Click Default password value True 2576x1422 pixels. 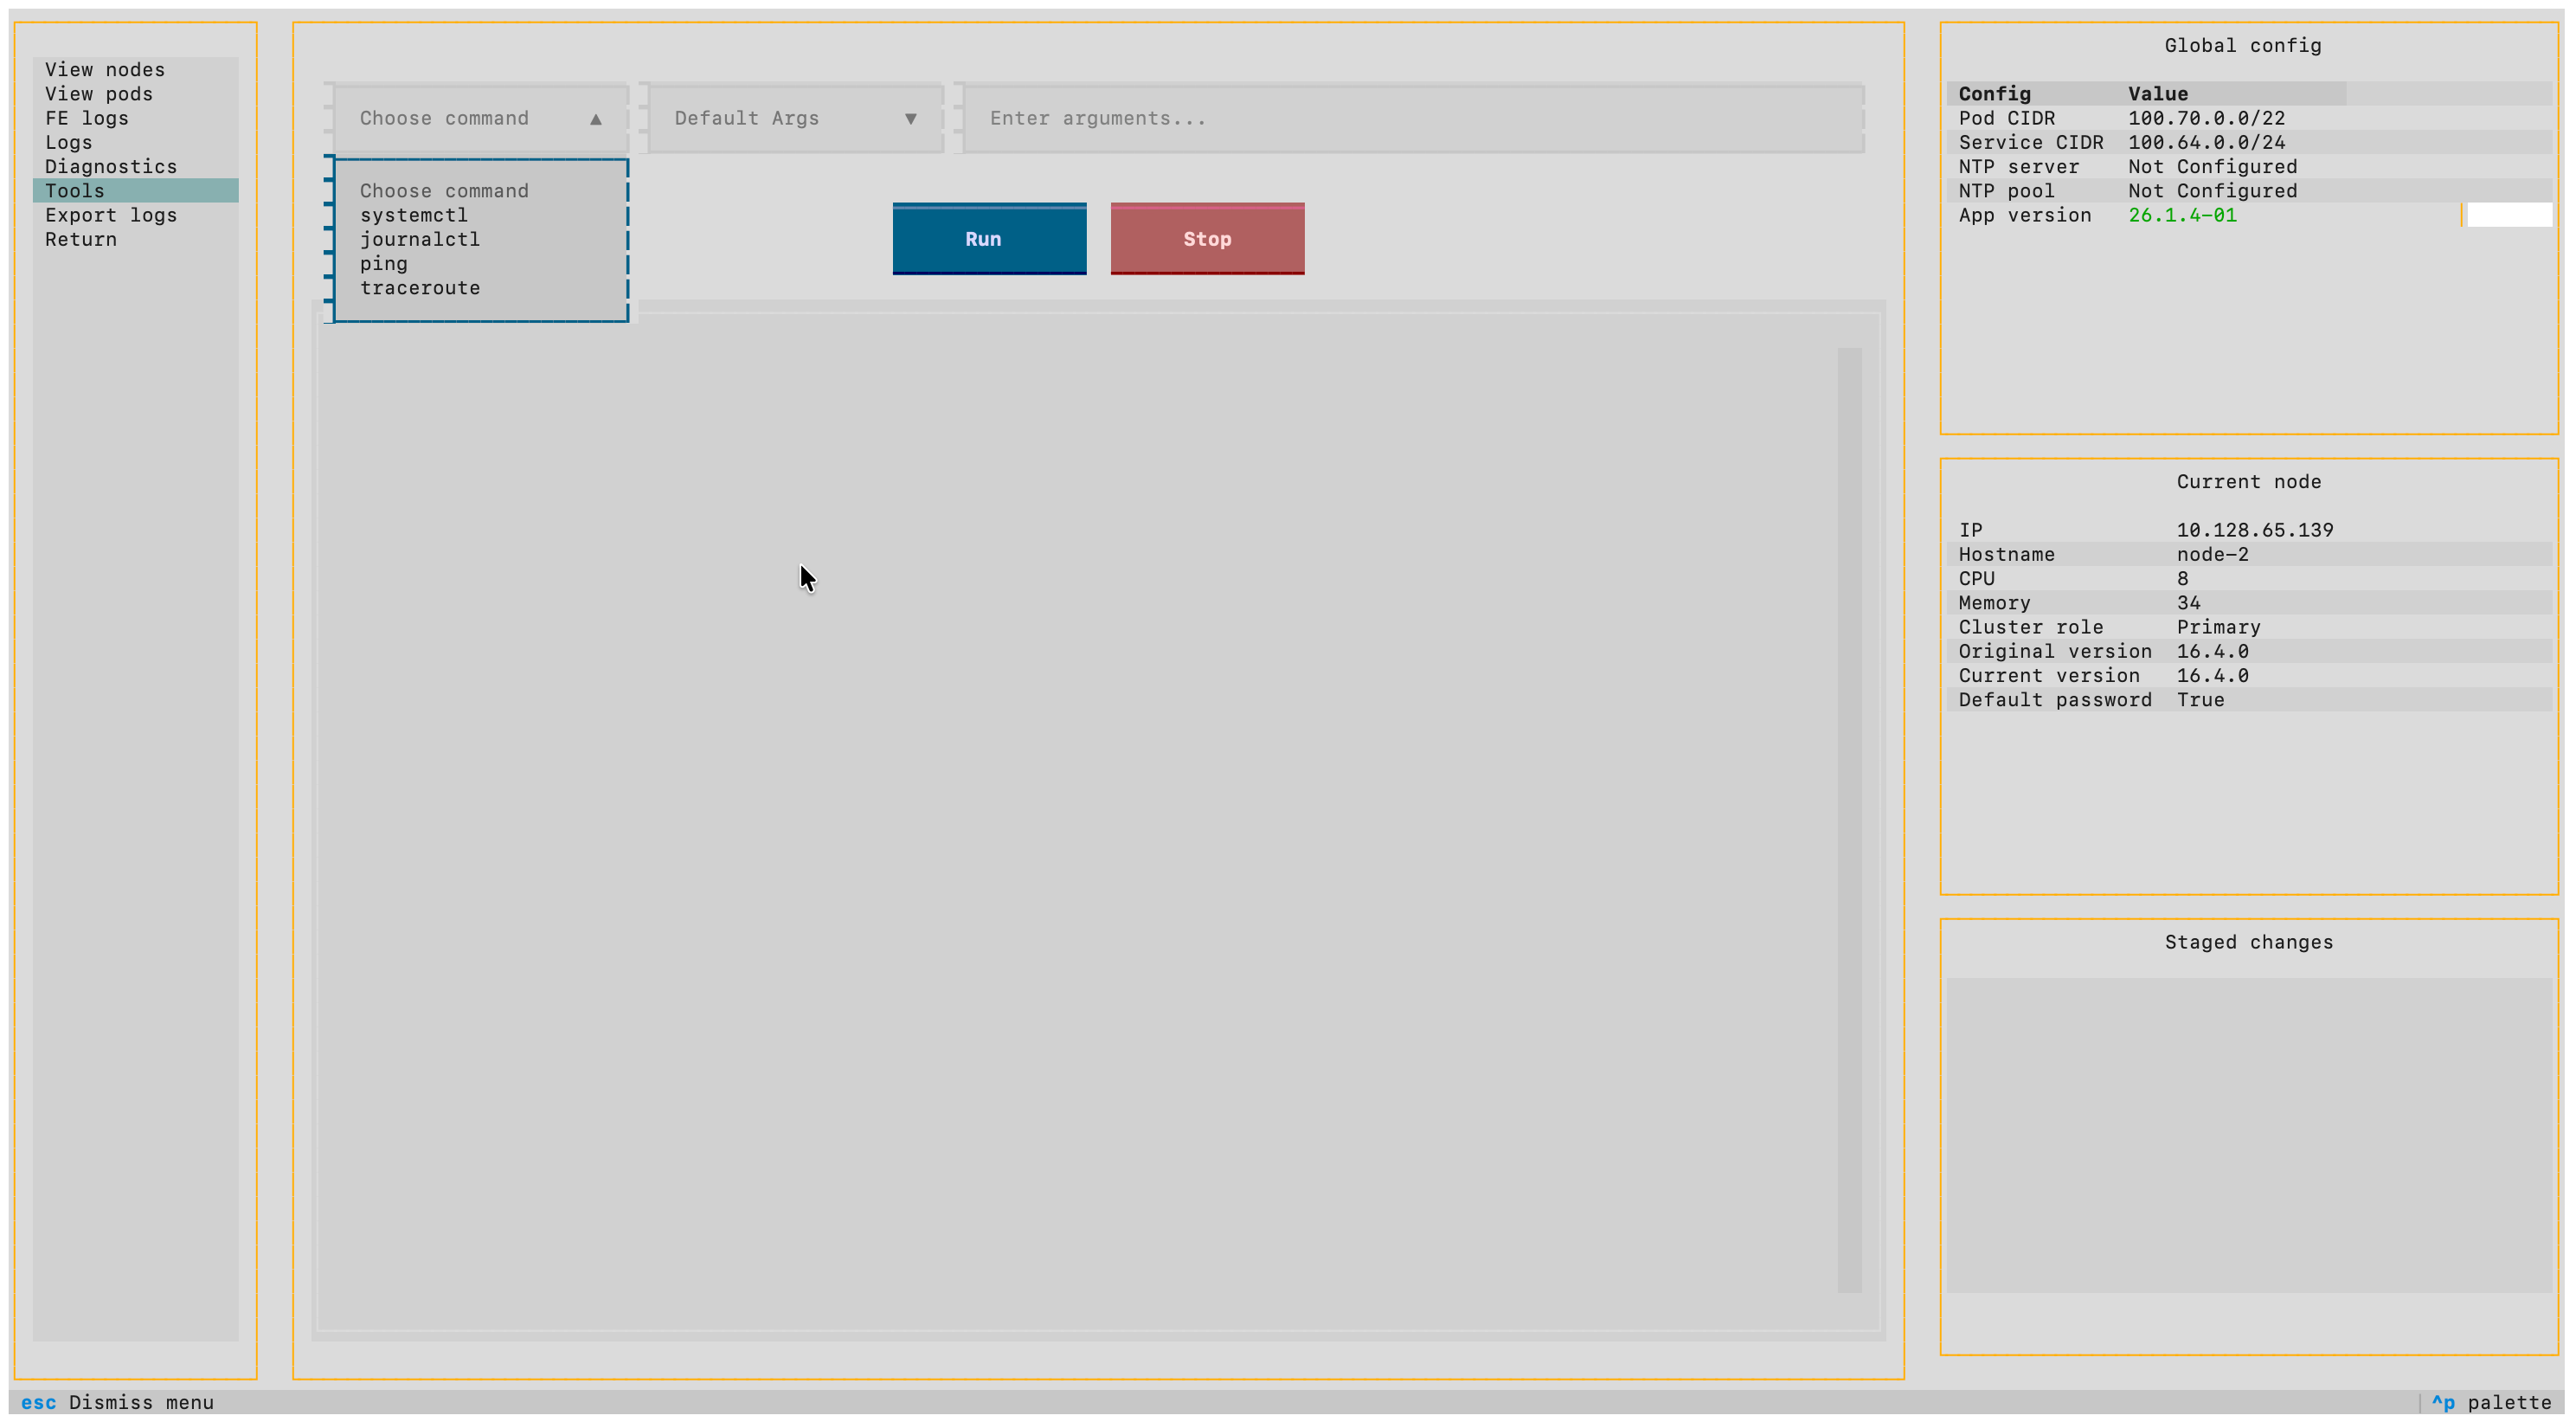(2200, 699)
